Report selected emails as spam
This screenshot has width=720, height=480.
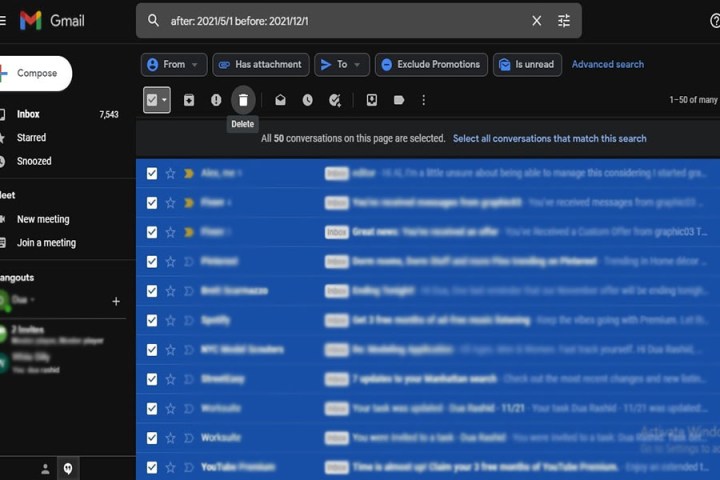click(216, 100)
